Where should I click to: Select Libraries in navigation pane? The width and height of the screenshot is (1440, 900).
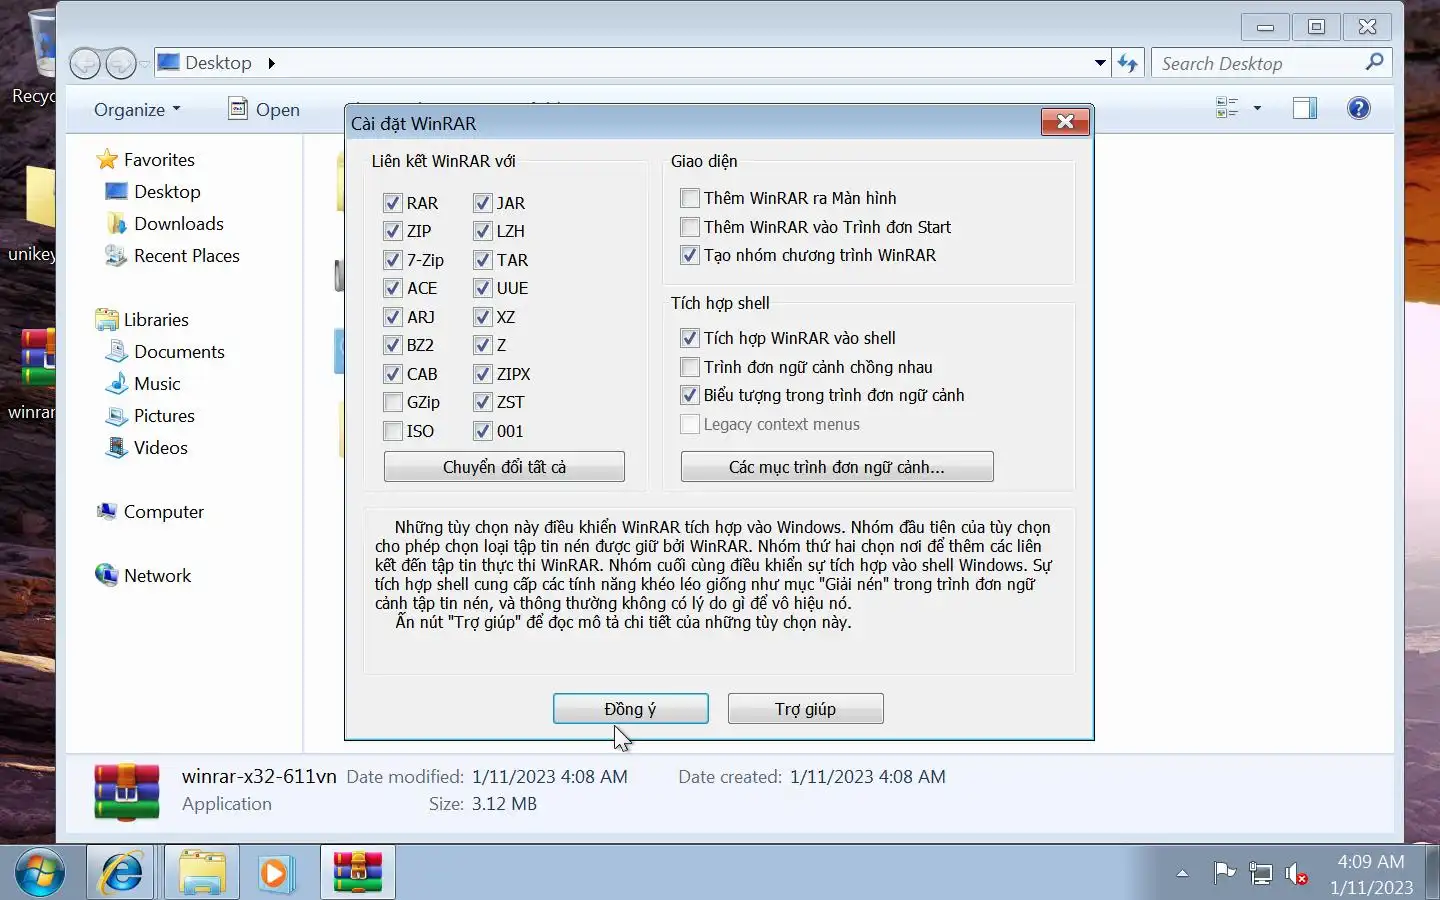point(142,320)
